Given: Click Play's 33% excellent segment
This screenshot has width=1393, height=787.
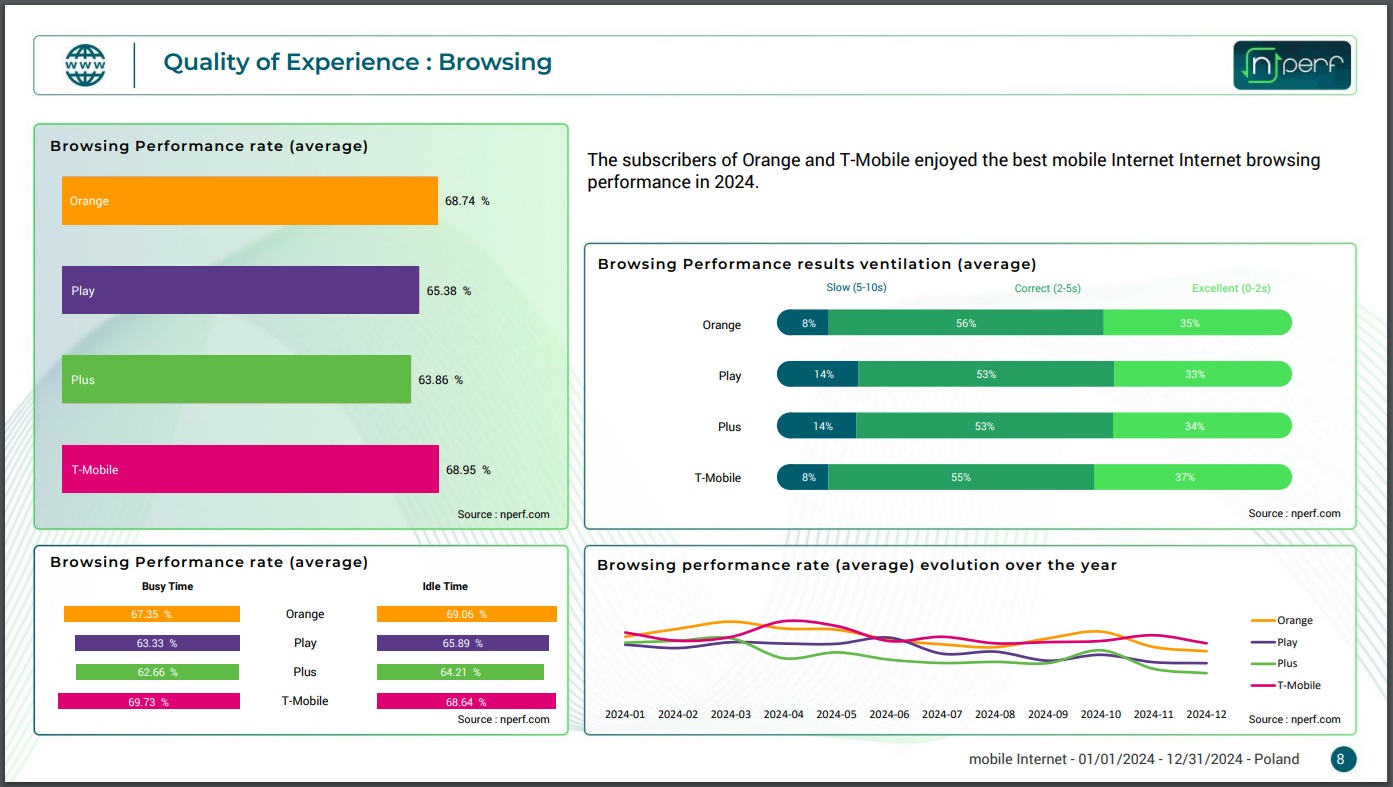Looking at the screenshot, I should (x=1203, y=374).
